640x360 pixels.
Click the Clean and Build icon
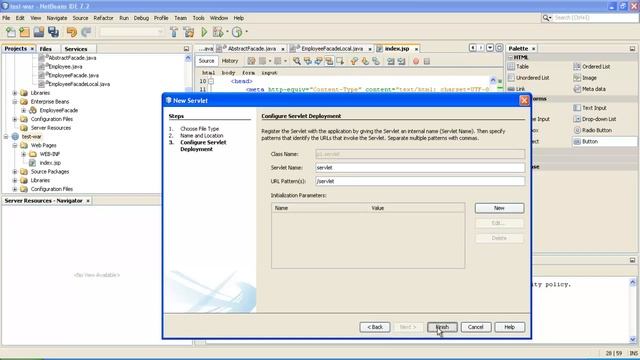click(189, 32)
